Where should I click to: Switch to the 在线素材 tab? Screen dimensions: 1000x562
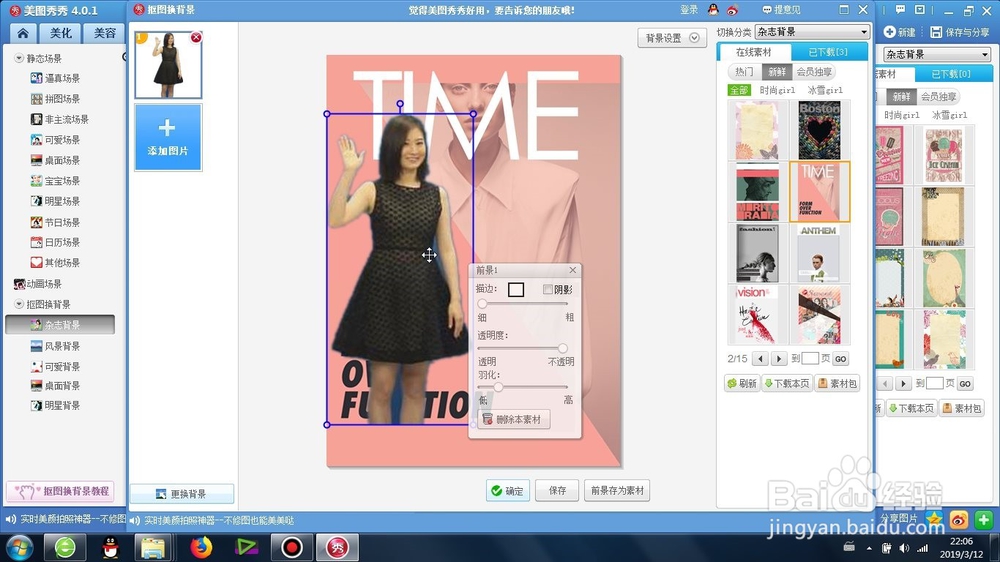(754, 52)
